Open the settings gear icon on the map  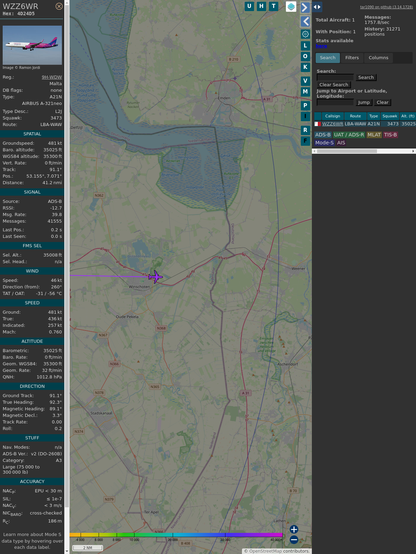pos(305,34)
